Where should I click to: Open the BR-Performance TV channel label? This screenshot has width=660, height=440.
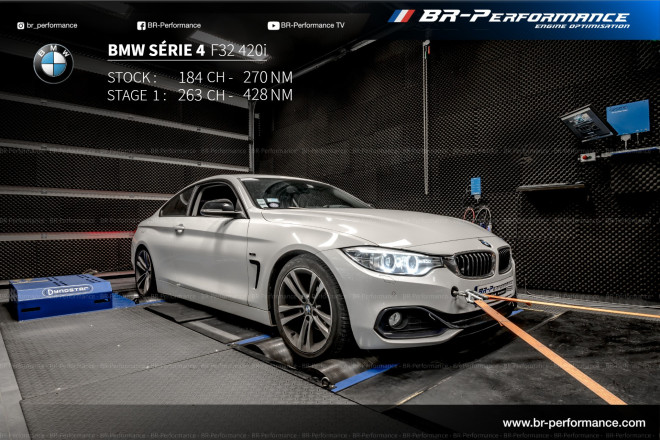(312, 25)
